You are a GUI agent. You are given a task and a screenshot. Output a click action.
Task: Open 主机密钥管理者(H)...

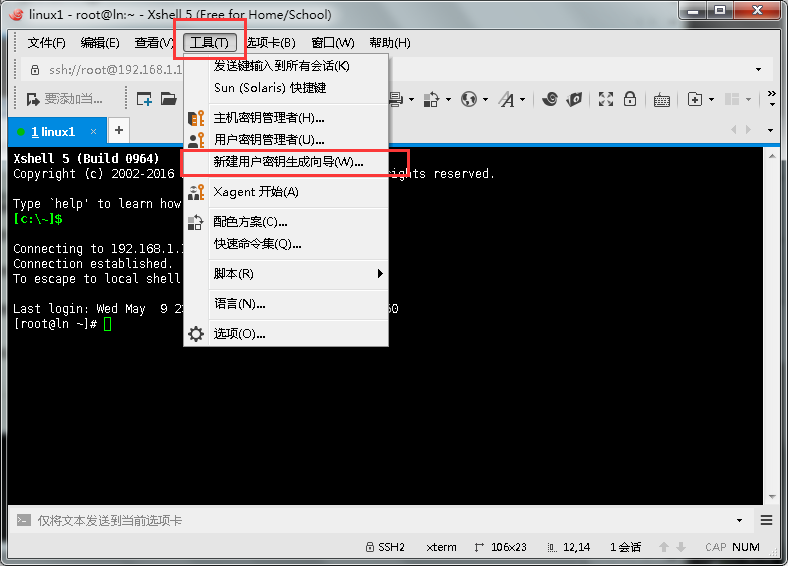(x=286, y=118)
